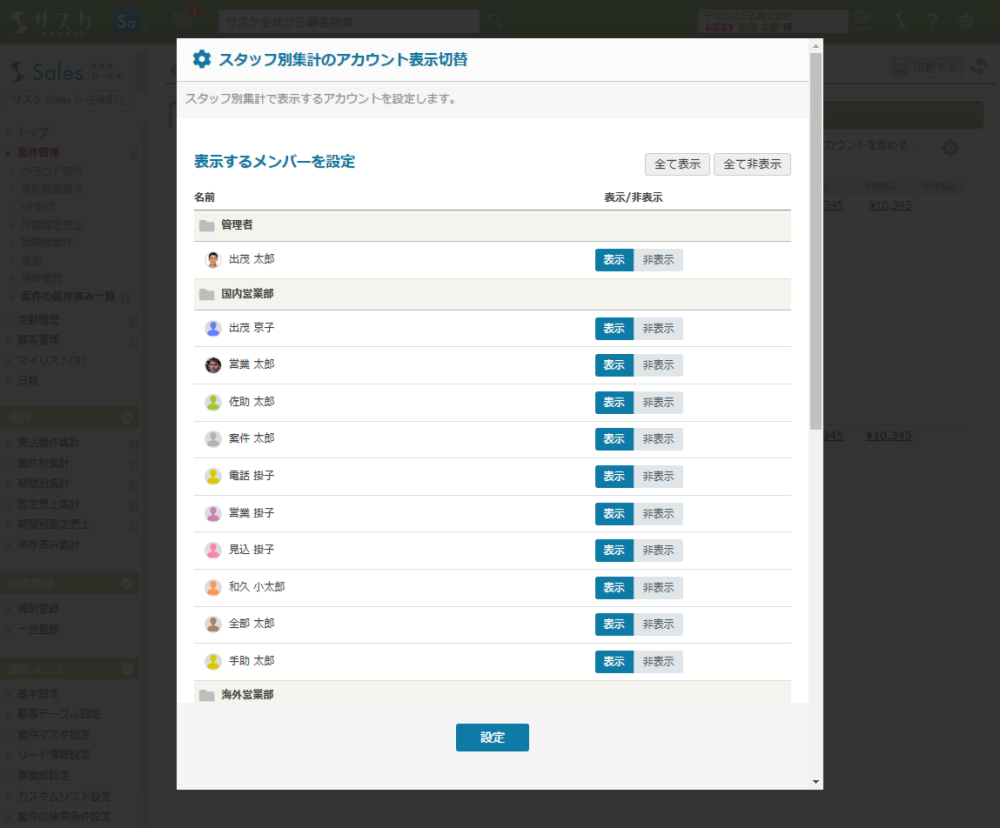
Task: Set 出茂 京子 to 非表示
Action: (658, 329)
